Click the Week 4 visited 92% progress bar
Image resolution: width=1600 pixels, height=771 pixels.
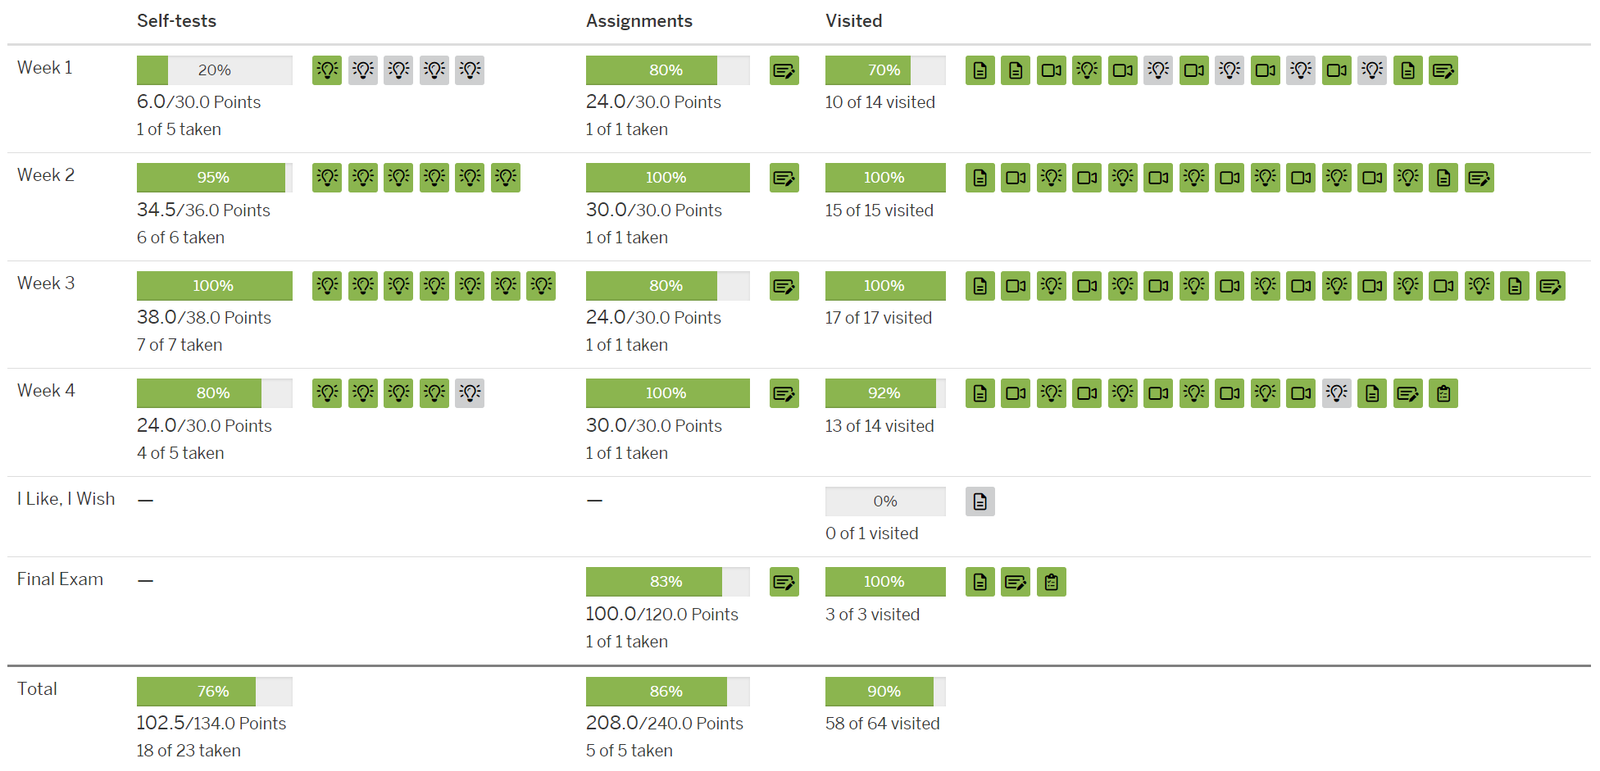tap(885, 393)
